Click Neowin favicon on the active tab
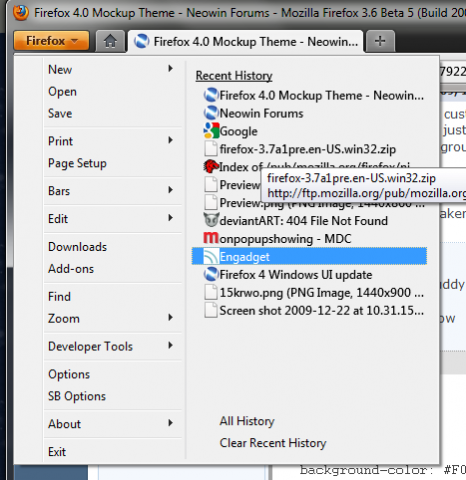This screenshot has width=466, height=480. coord(142,42)
